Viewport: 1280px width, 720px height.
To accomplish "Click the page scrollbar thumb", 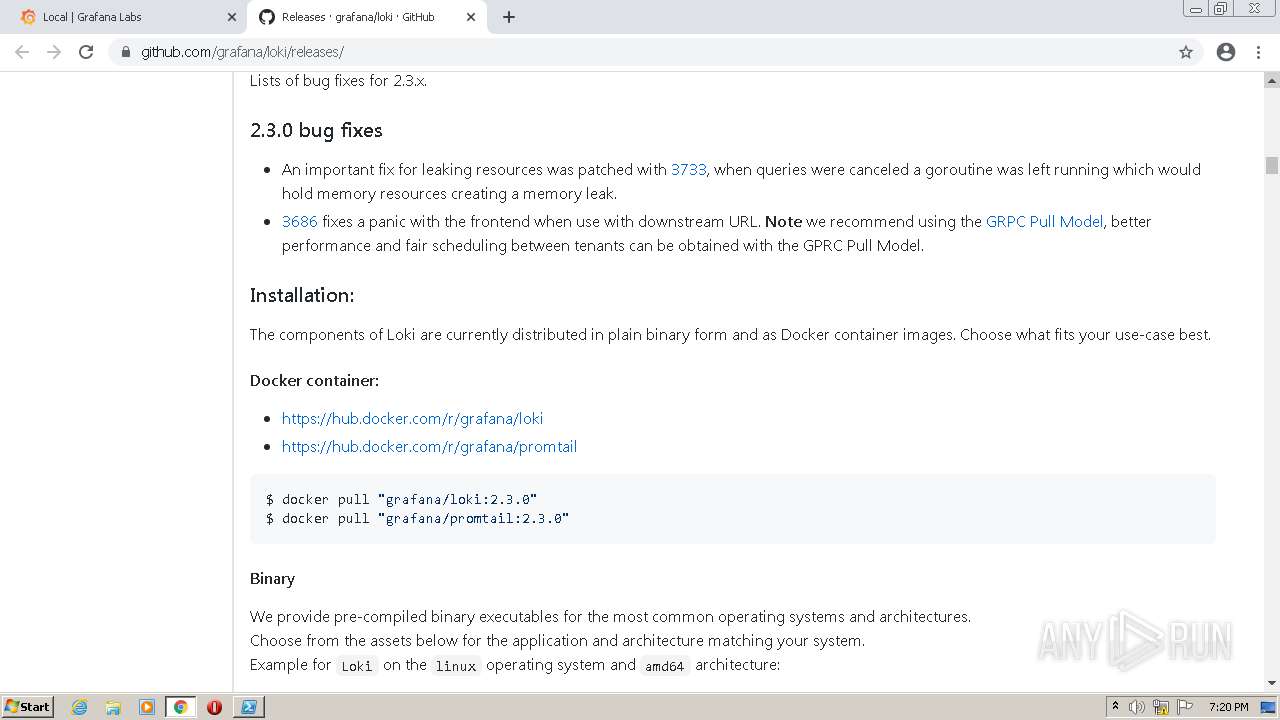I will click(x=1272, y=166).
